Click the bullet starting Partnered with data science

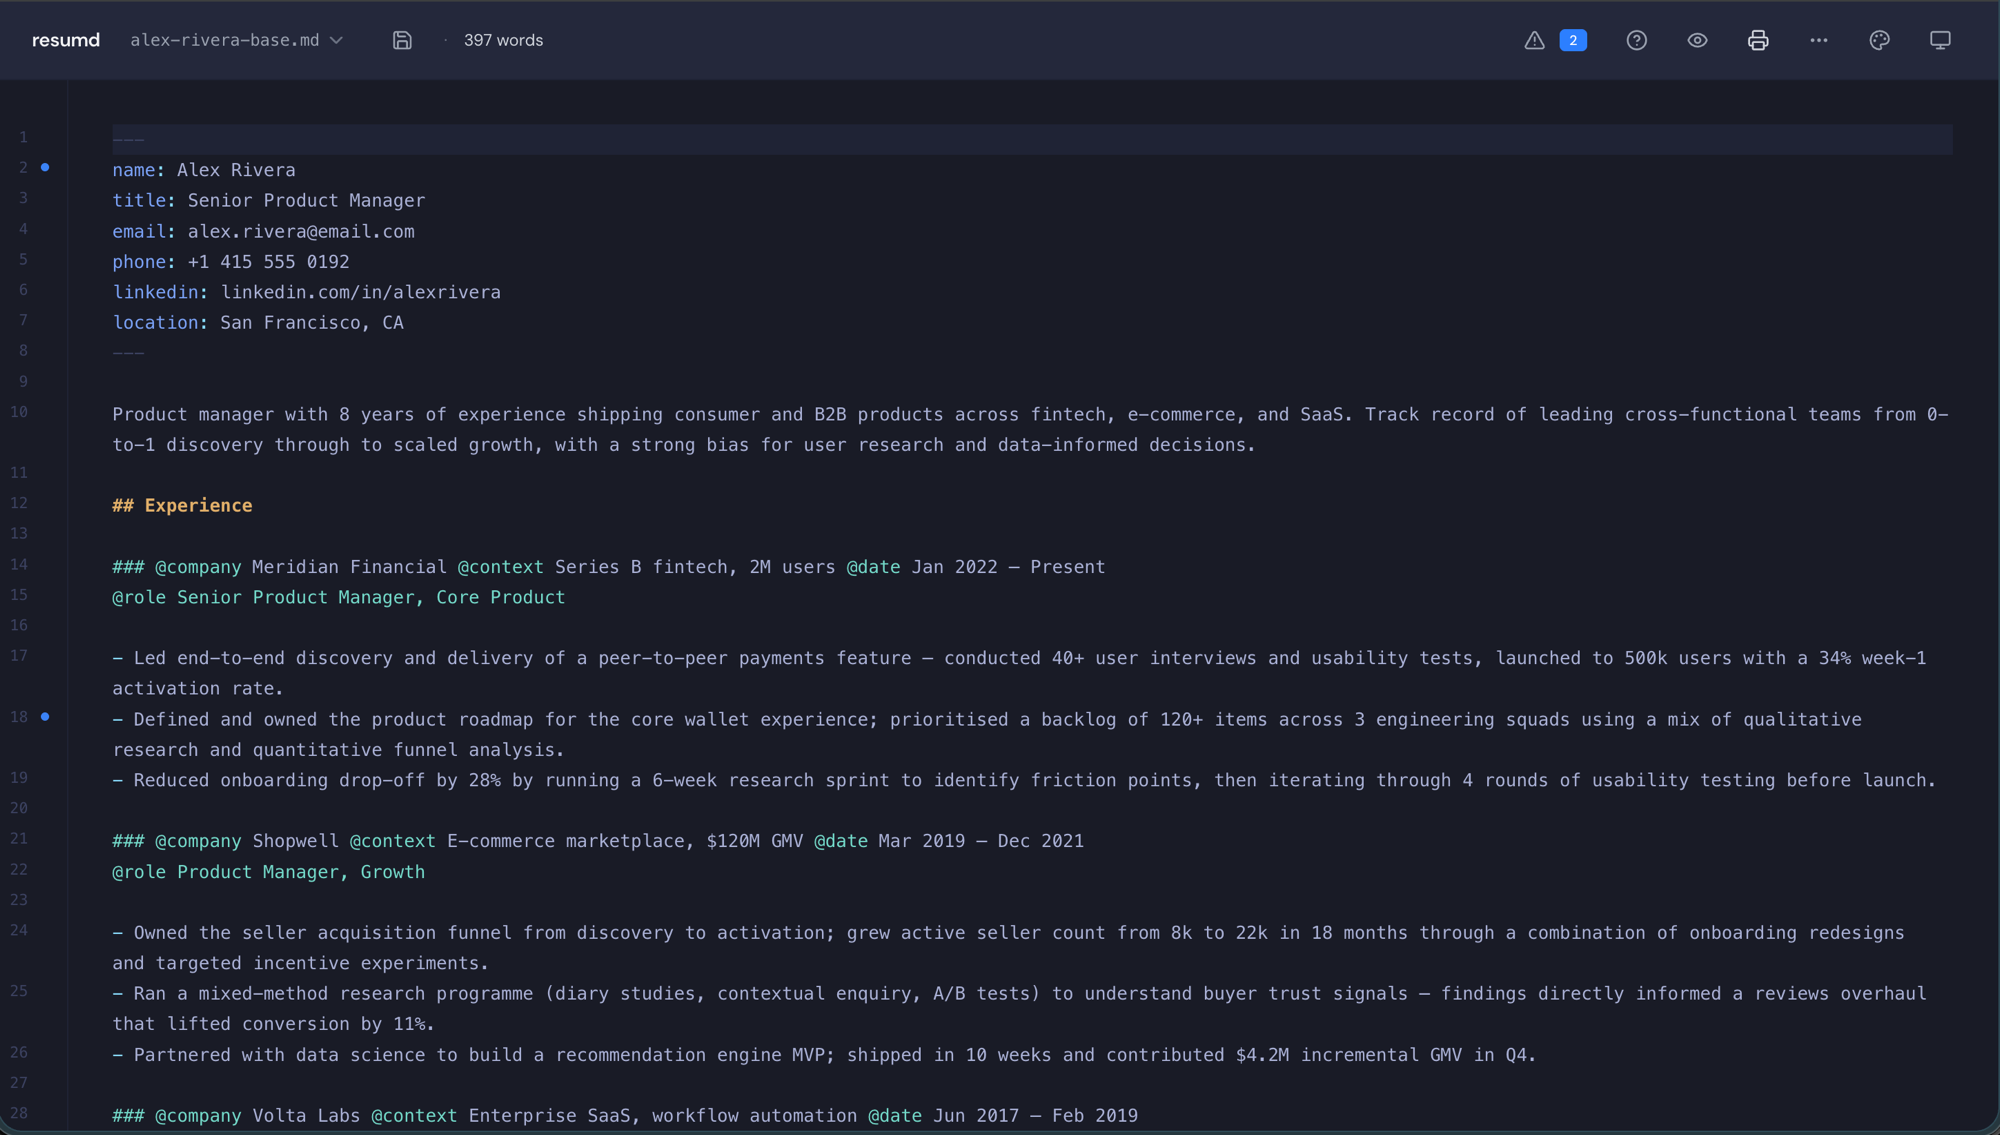tap(824, 1056)
